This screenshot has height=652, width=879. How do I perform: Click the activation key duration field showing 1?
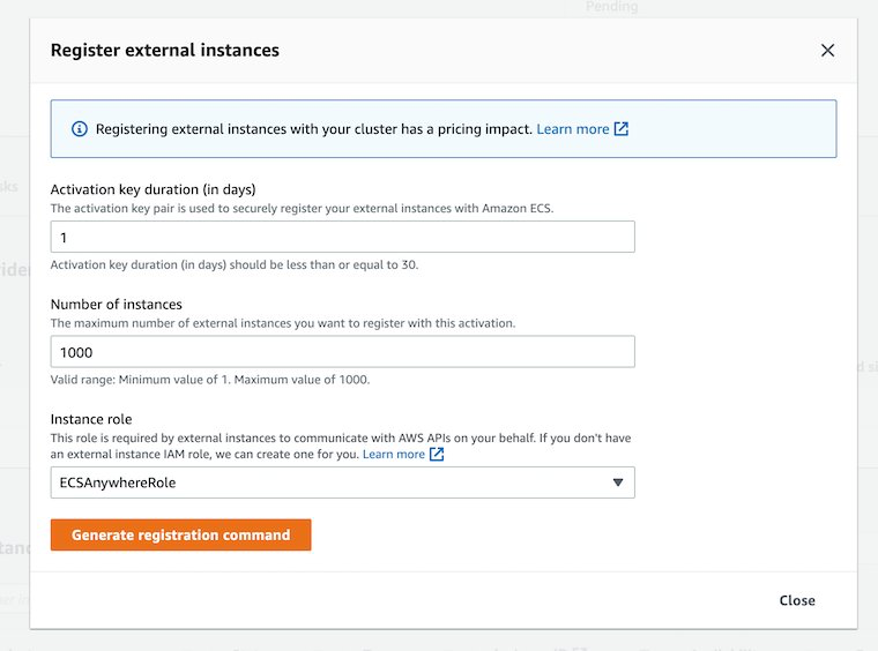(x=342, y=236)
